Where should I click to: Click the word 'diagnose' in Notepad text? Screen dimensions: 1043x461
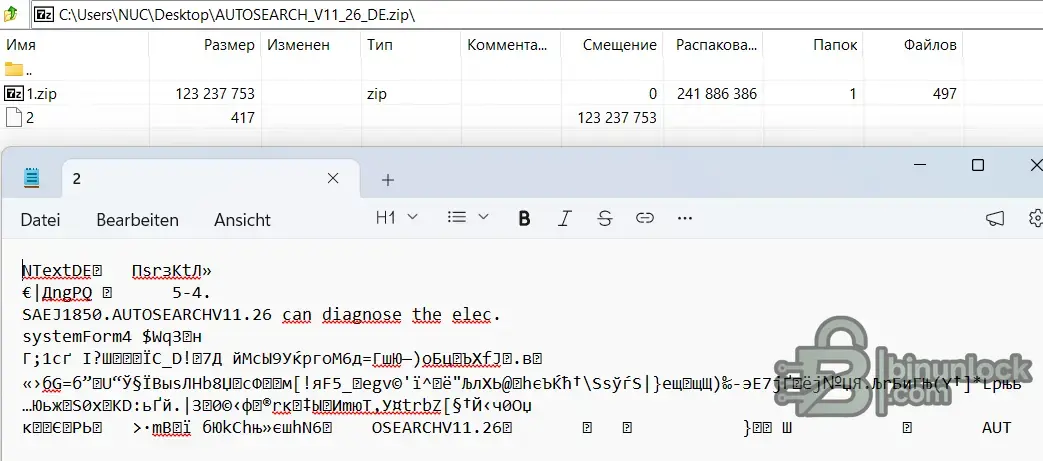pos(362,314)
